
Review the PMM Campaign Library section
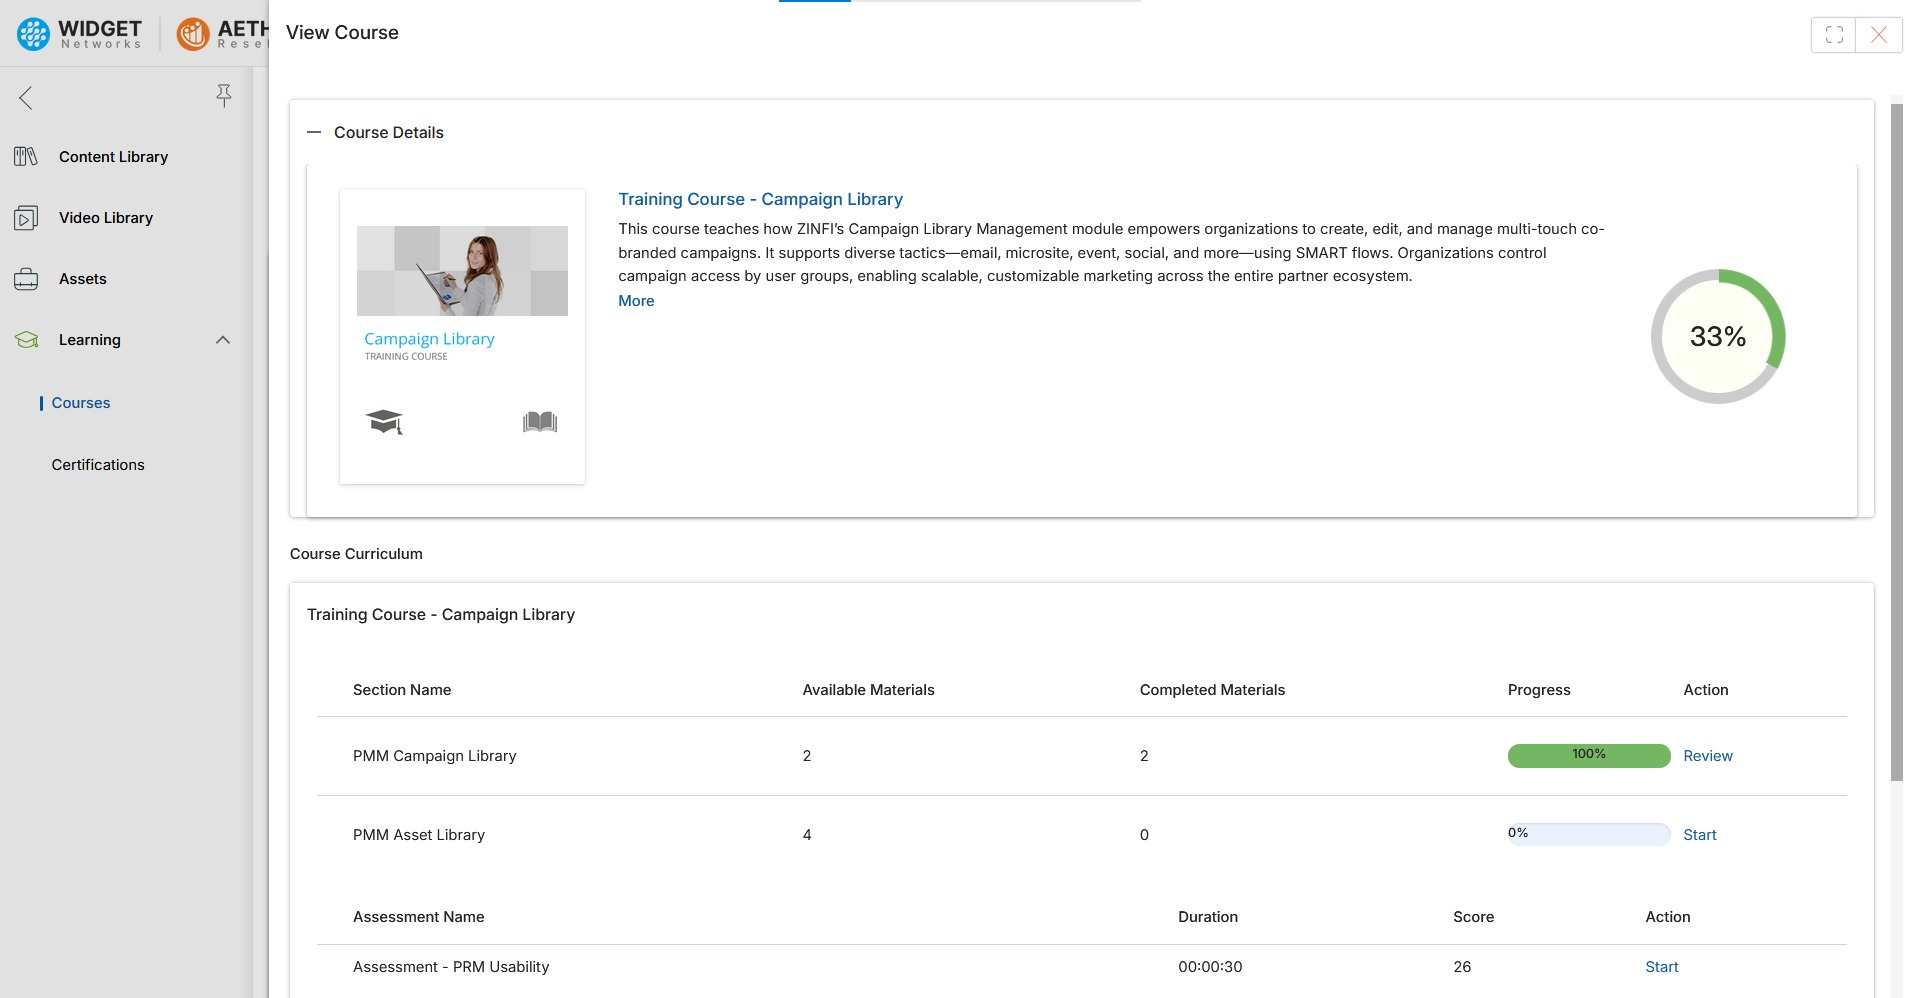coord(1707,756)
